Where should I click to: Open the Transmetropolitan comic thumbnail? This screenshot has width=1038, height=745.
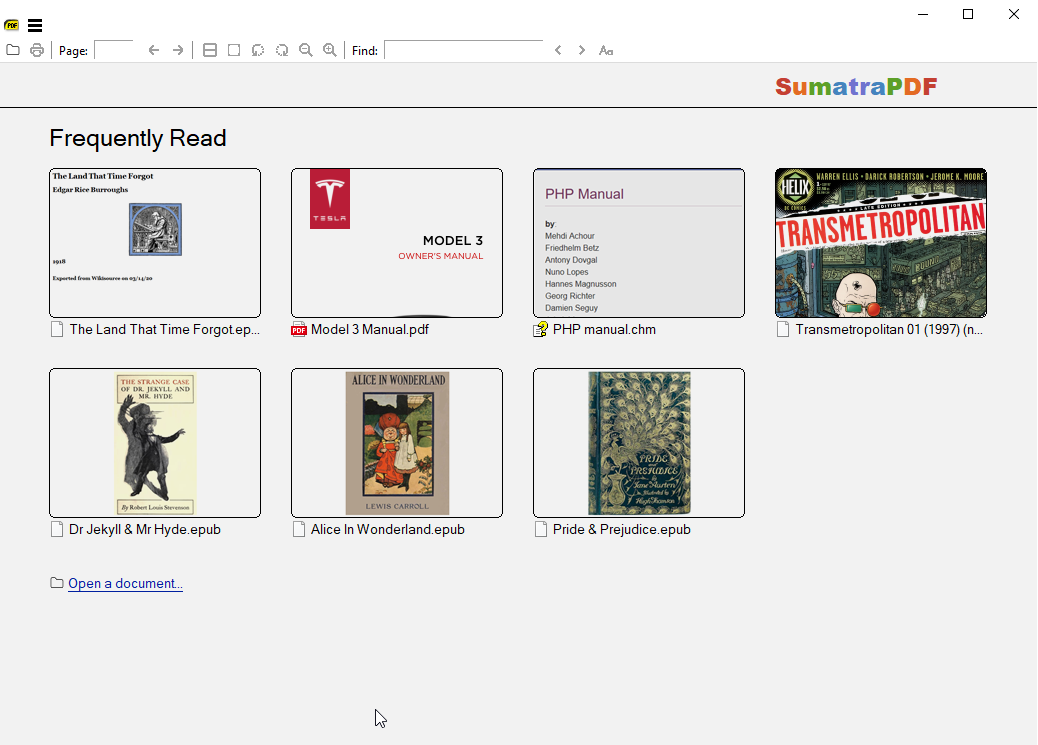[881, 243]
